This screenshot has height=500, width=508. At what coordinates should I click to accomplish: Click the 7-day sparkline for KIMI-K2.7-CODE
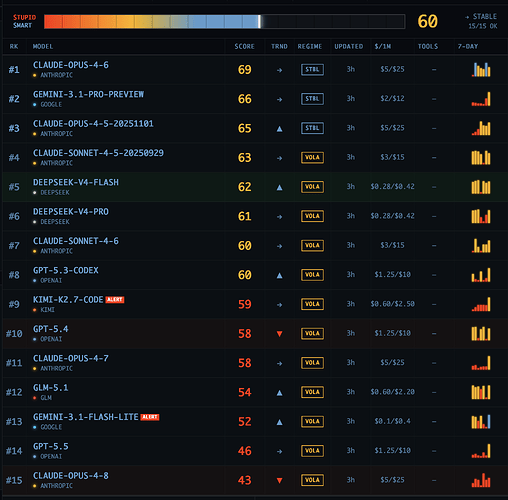tap(481, 304)
